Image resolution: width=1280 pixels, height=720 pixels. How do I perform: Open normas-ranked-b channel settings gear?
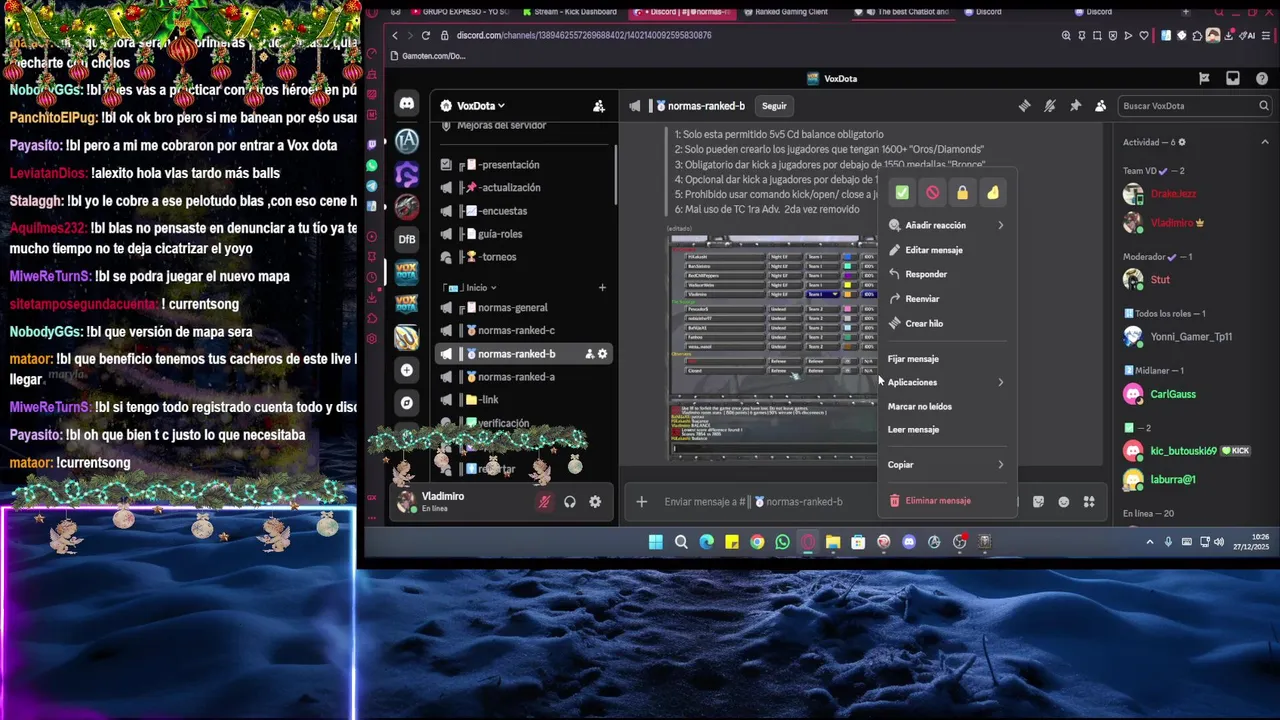coord(603,354)
